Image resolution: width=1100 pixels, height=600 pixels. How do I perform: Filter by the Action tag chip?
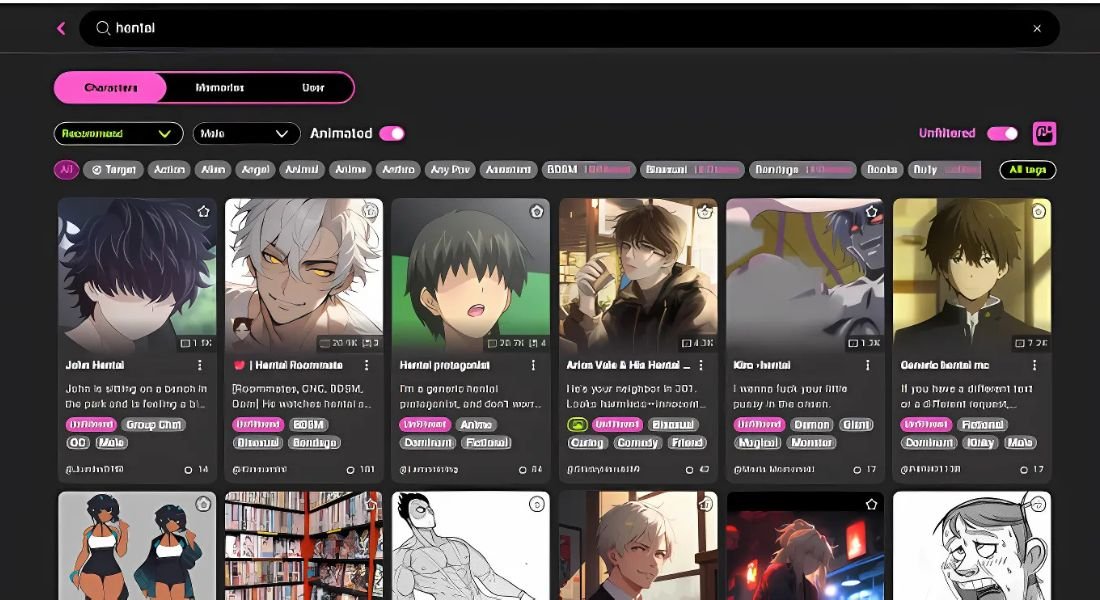point(169,170)
